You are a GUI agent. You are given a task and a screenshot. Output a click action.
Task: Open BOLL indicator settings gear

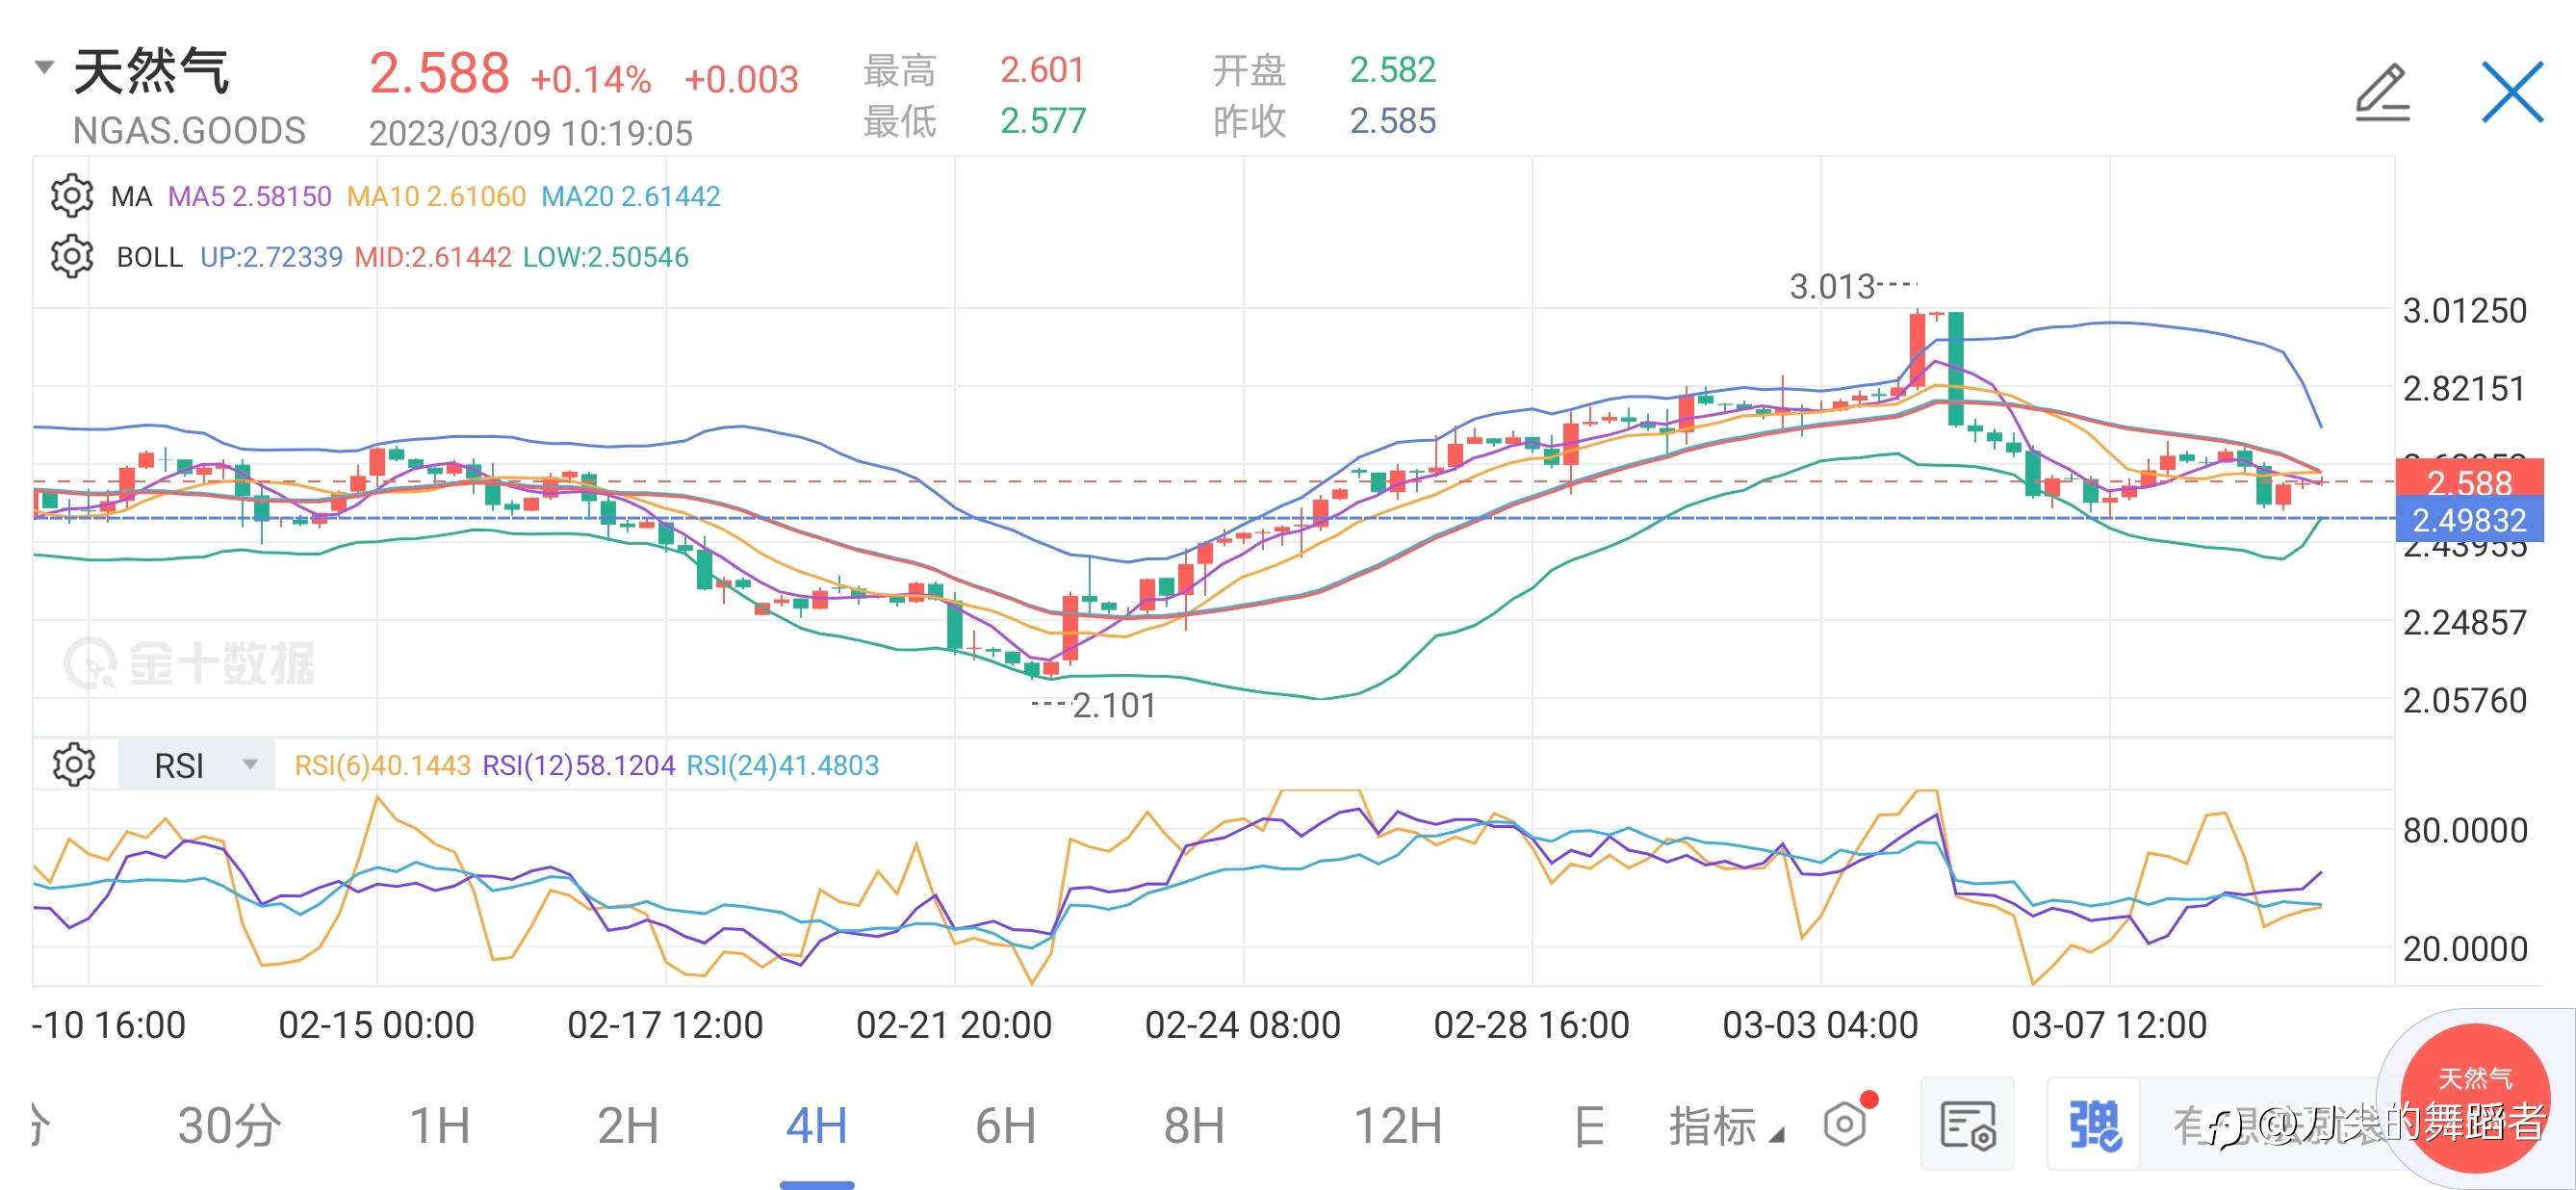pos(72,257)
